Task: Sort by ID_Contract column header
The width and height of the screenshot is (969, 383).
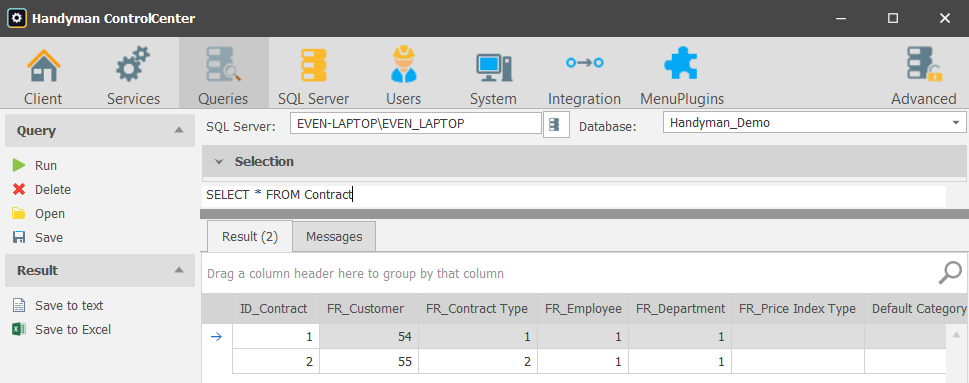Action: (x=276, y=309)
